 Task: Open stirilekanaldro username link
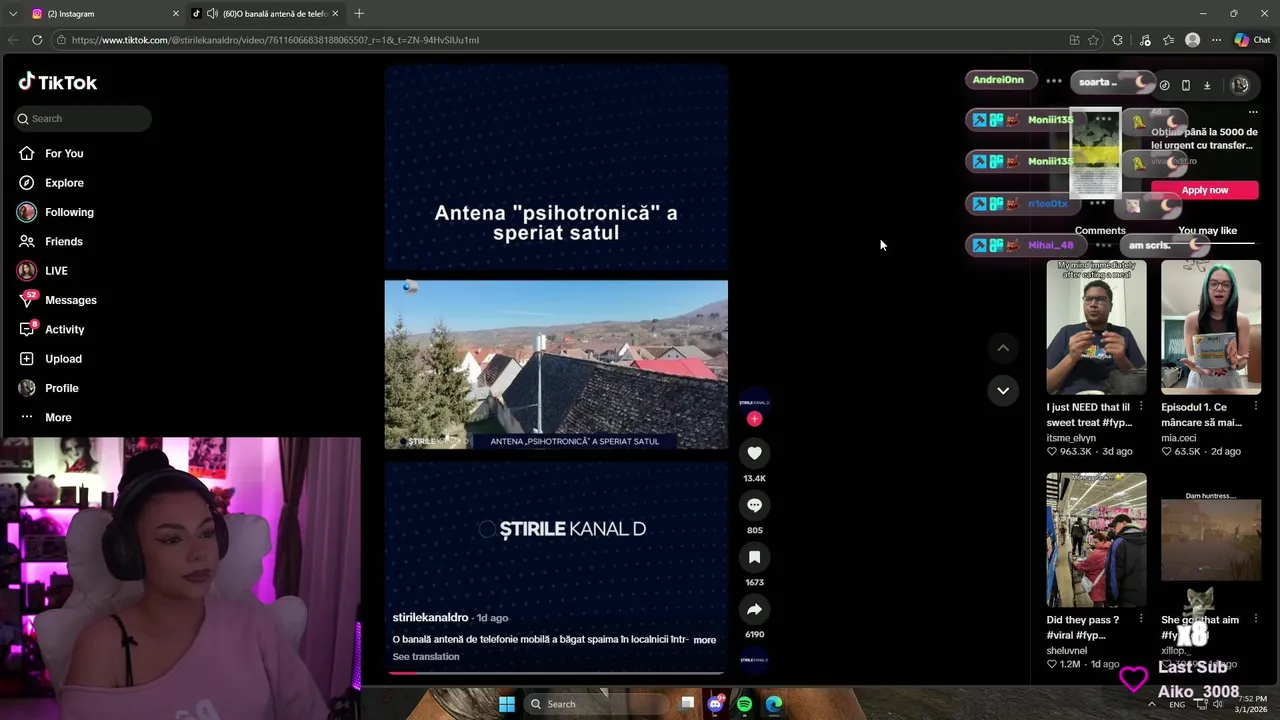click(430, 618)
